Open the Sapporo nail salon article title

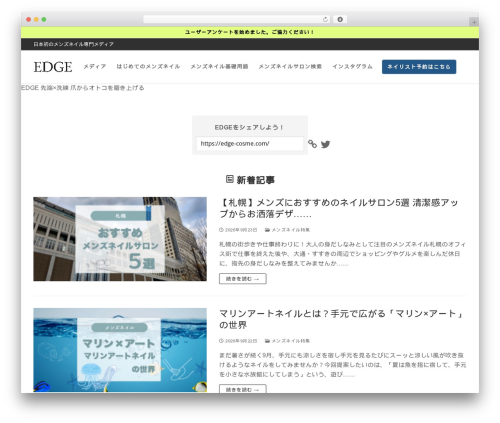[339, 208]
